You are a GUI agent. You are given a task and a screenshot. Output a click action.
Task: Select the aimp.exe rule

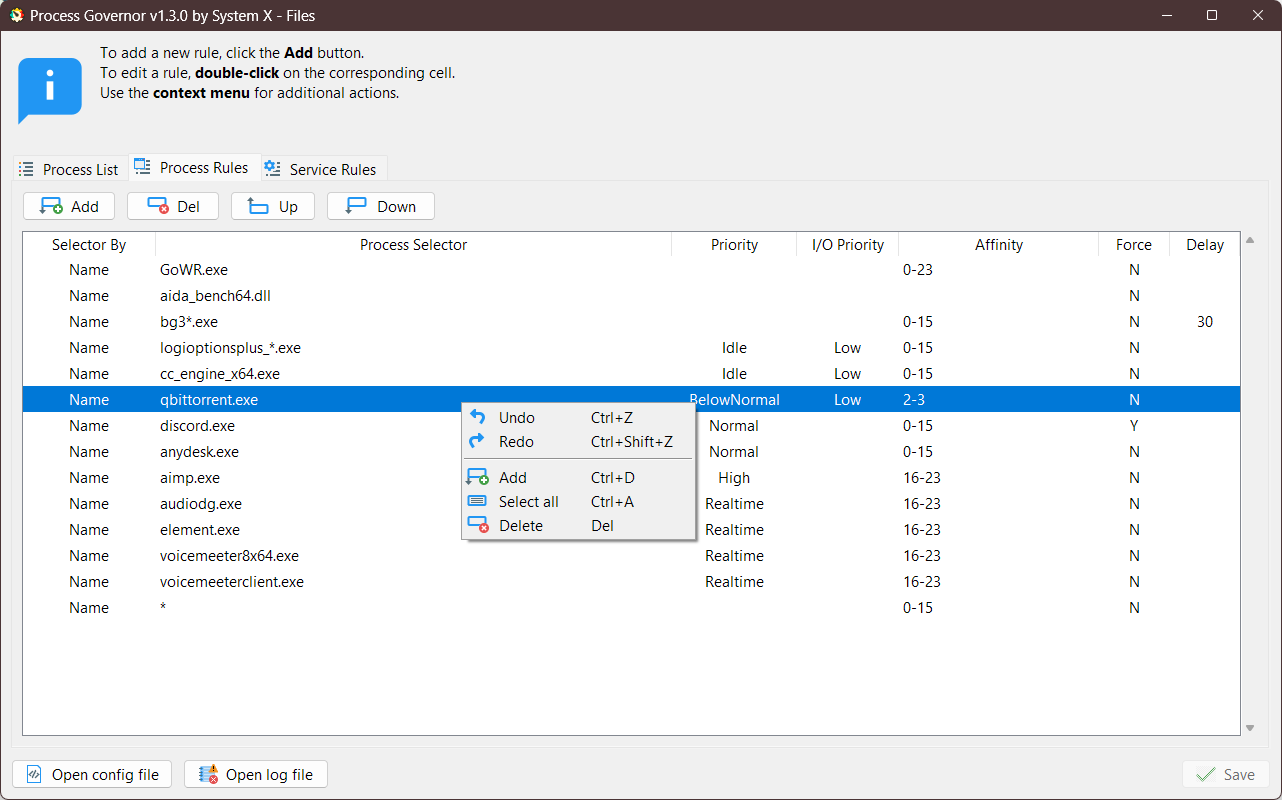point(631,478)
